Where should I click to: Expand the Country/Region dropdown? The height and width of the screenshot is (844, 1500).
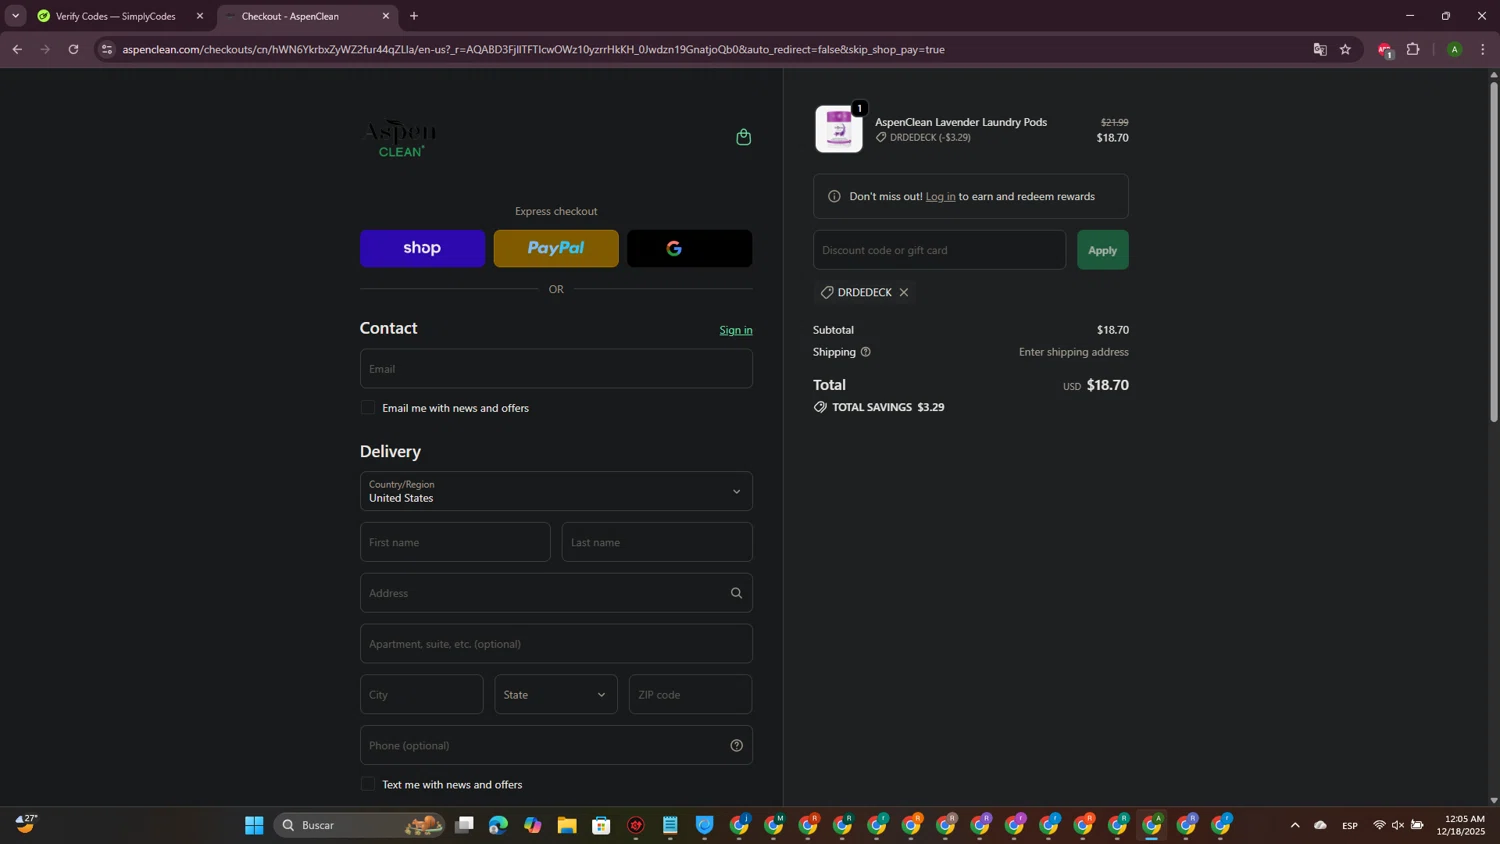tap(556, 491)
